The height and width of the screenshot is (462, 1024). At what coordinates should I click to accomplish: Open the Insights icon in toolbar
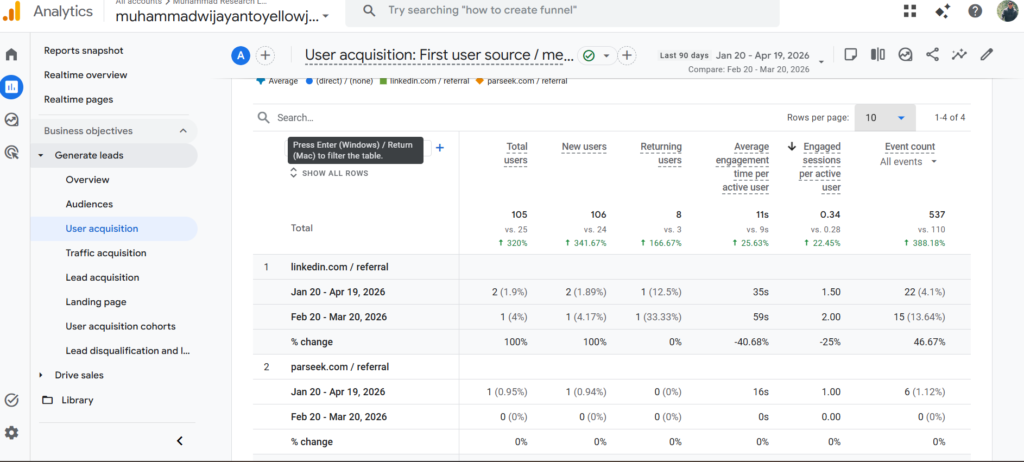click(x=905, y=54)
